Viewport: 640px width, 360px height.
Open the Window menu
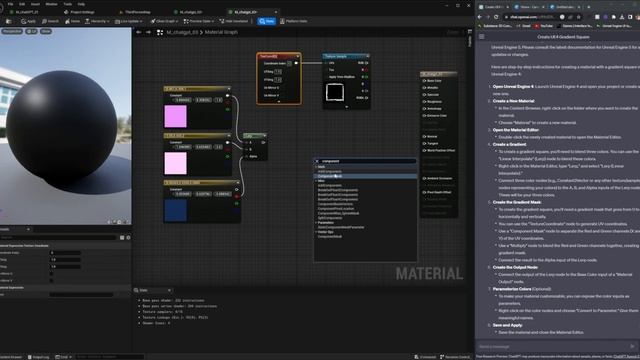[51, 4]
